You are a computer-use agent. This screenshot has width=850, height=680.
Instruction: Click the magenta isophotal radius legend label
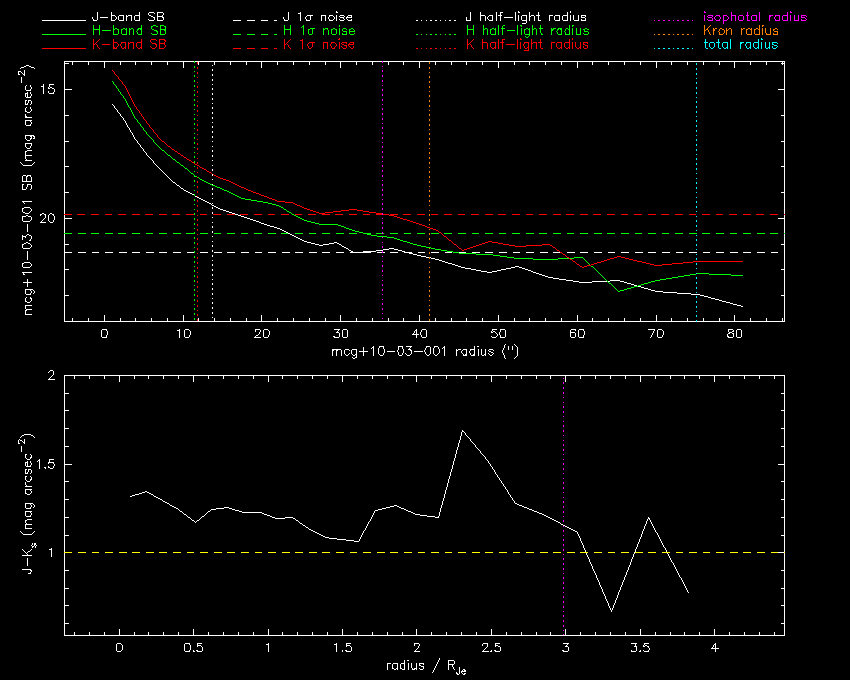[x=755, y=17]
